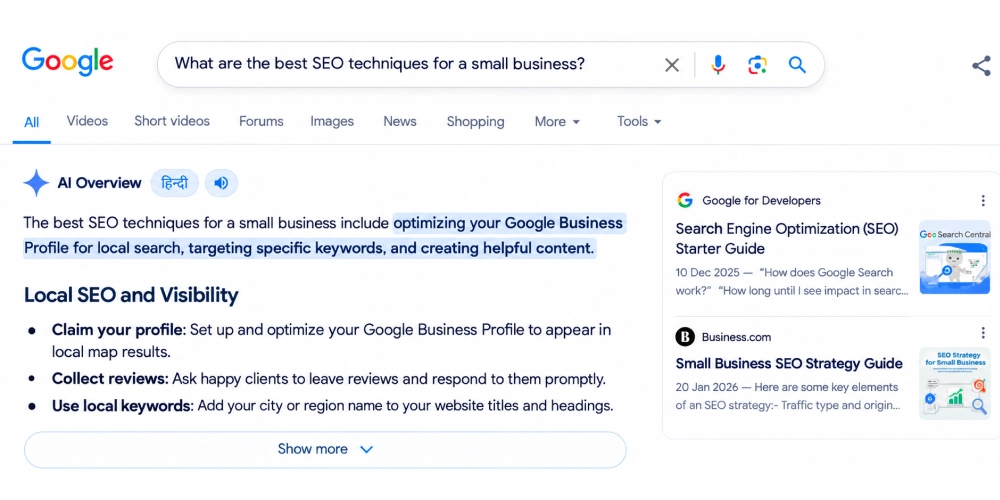Image resolution: width=1000 pixels, height=500 pixels.
Task: Open the three-dot menu for Google for Developers
Action: [x=983, y=200]
